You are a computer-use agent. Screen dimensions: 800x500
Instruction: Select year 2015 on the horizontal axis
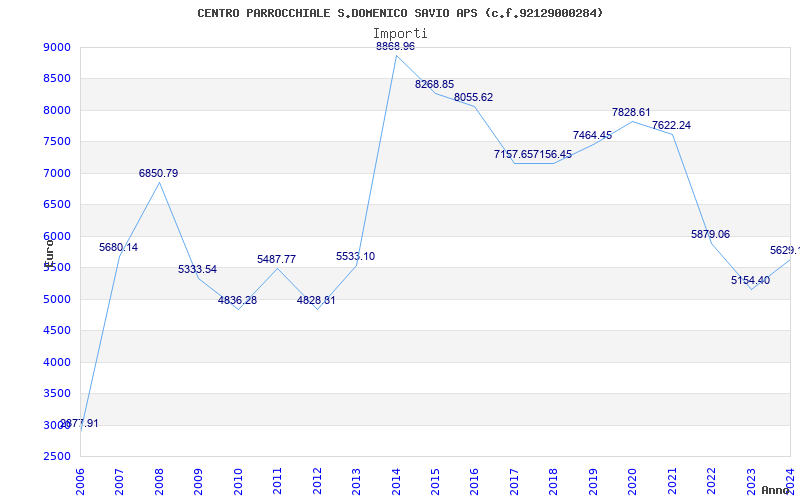point(435,482)
